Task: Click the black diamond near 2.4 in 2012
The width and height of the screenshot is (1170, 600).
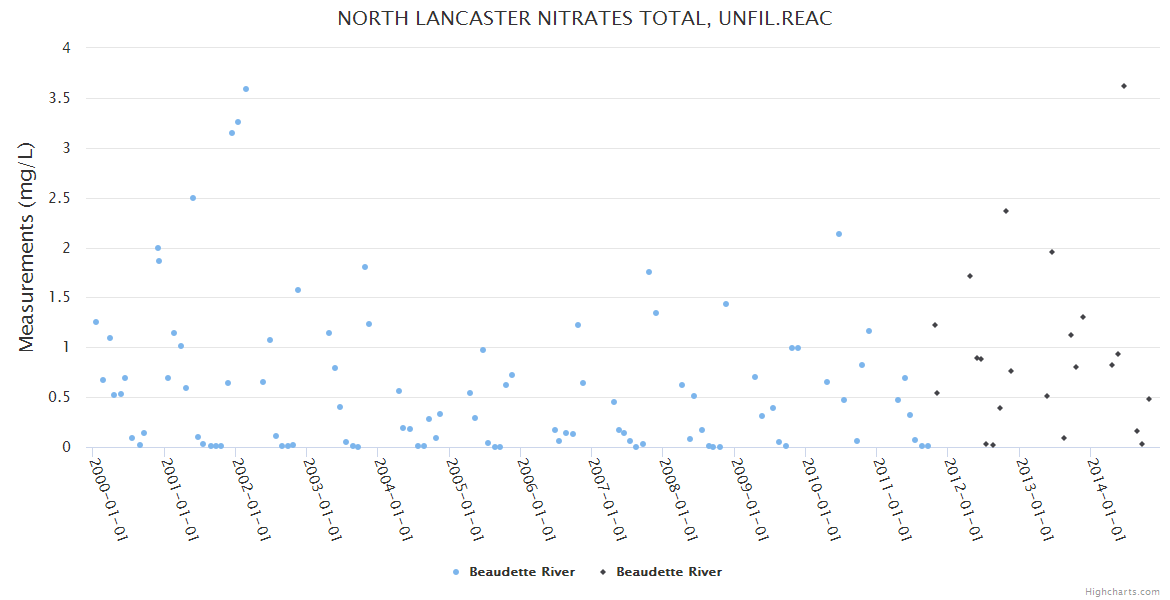Action: [x=1006, y=211]
